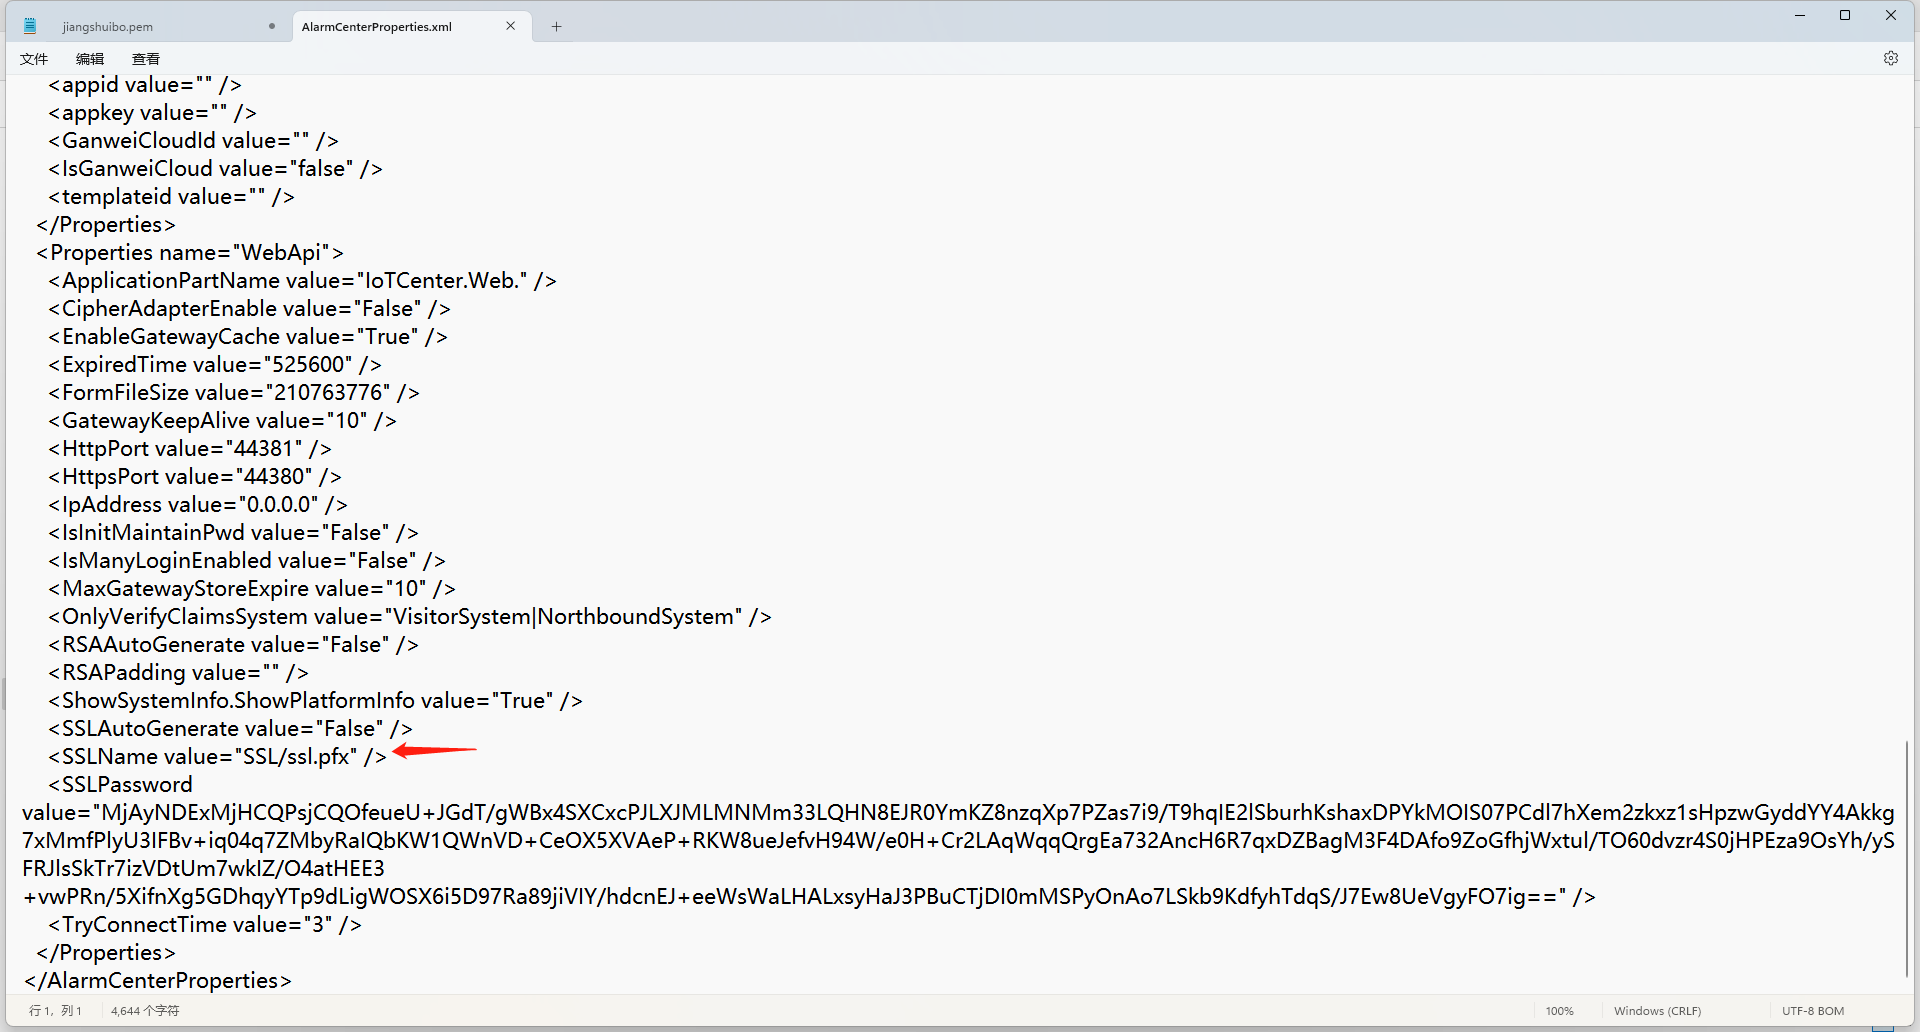Click the ApplicationPartName "IoTCenter.Web." line
This screenshot has width=1920, height=1032.
tap(302, 281)
